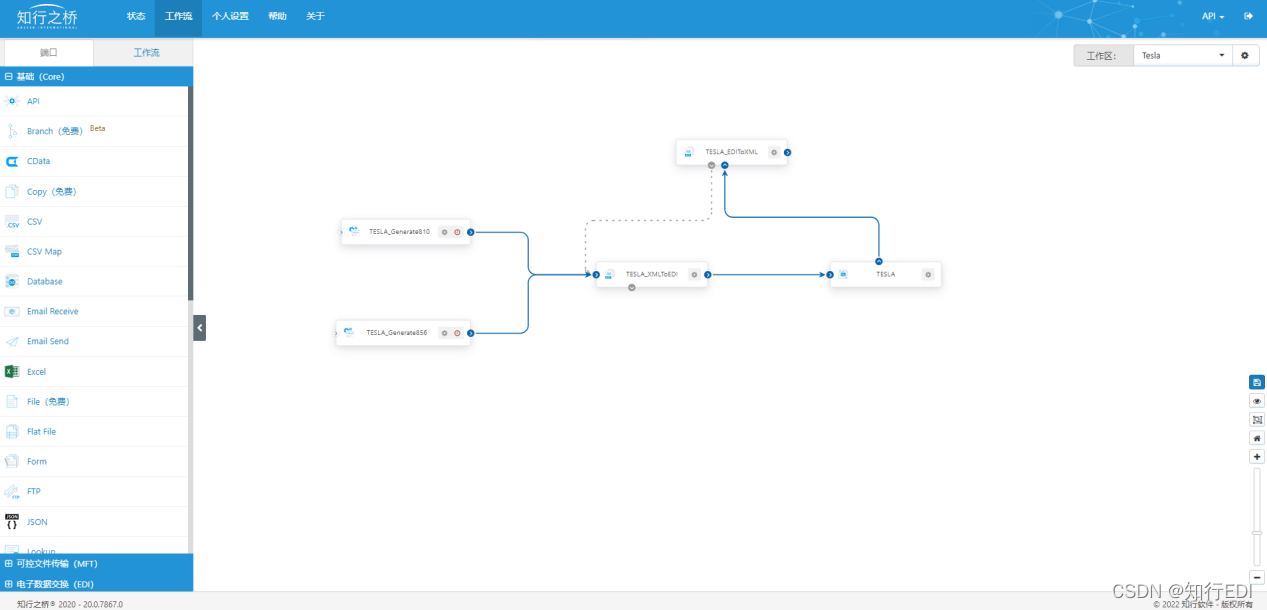Zoom in with the plus button

1257,456
